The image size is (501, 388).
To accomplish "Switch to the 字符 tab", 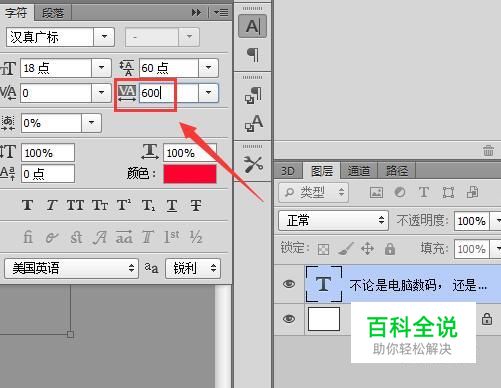I will (x=16, y=13).
